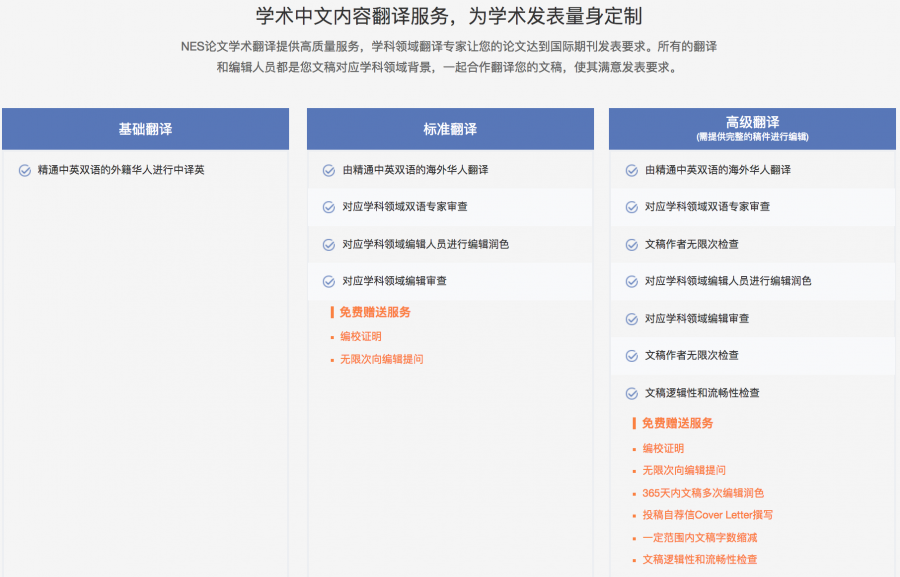Click check icon beside non-orange 文稿逻辑性和流畅性检查

pos(631,393)
